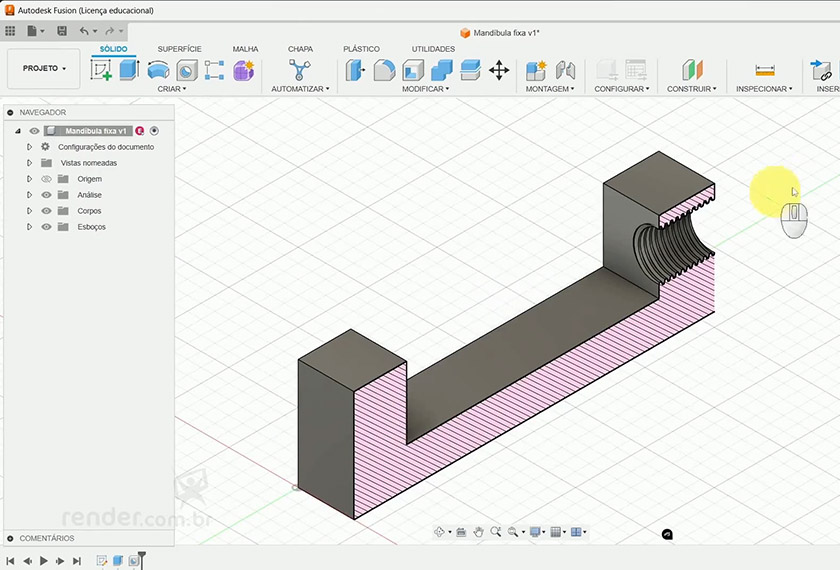The image size is (840, 570).
Task: Select the Pan hand tool
Action: [x=479, y=532]
